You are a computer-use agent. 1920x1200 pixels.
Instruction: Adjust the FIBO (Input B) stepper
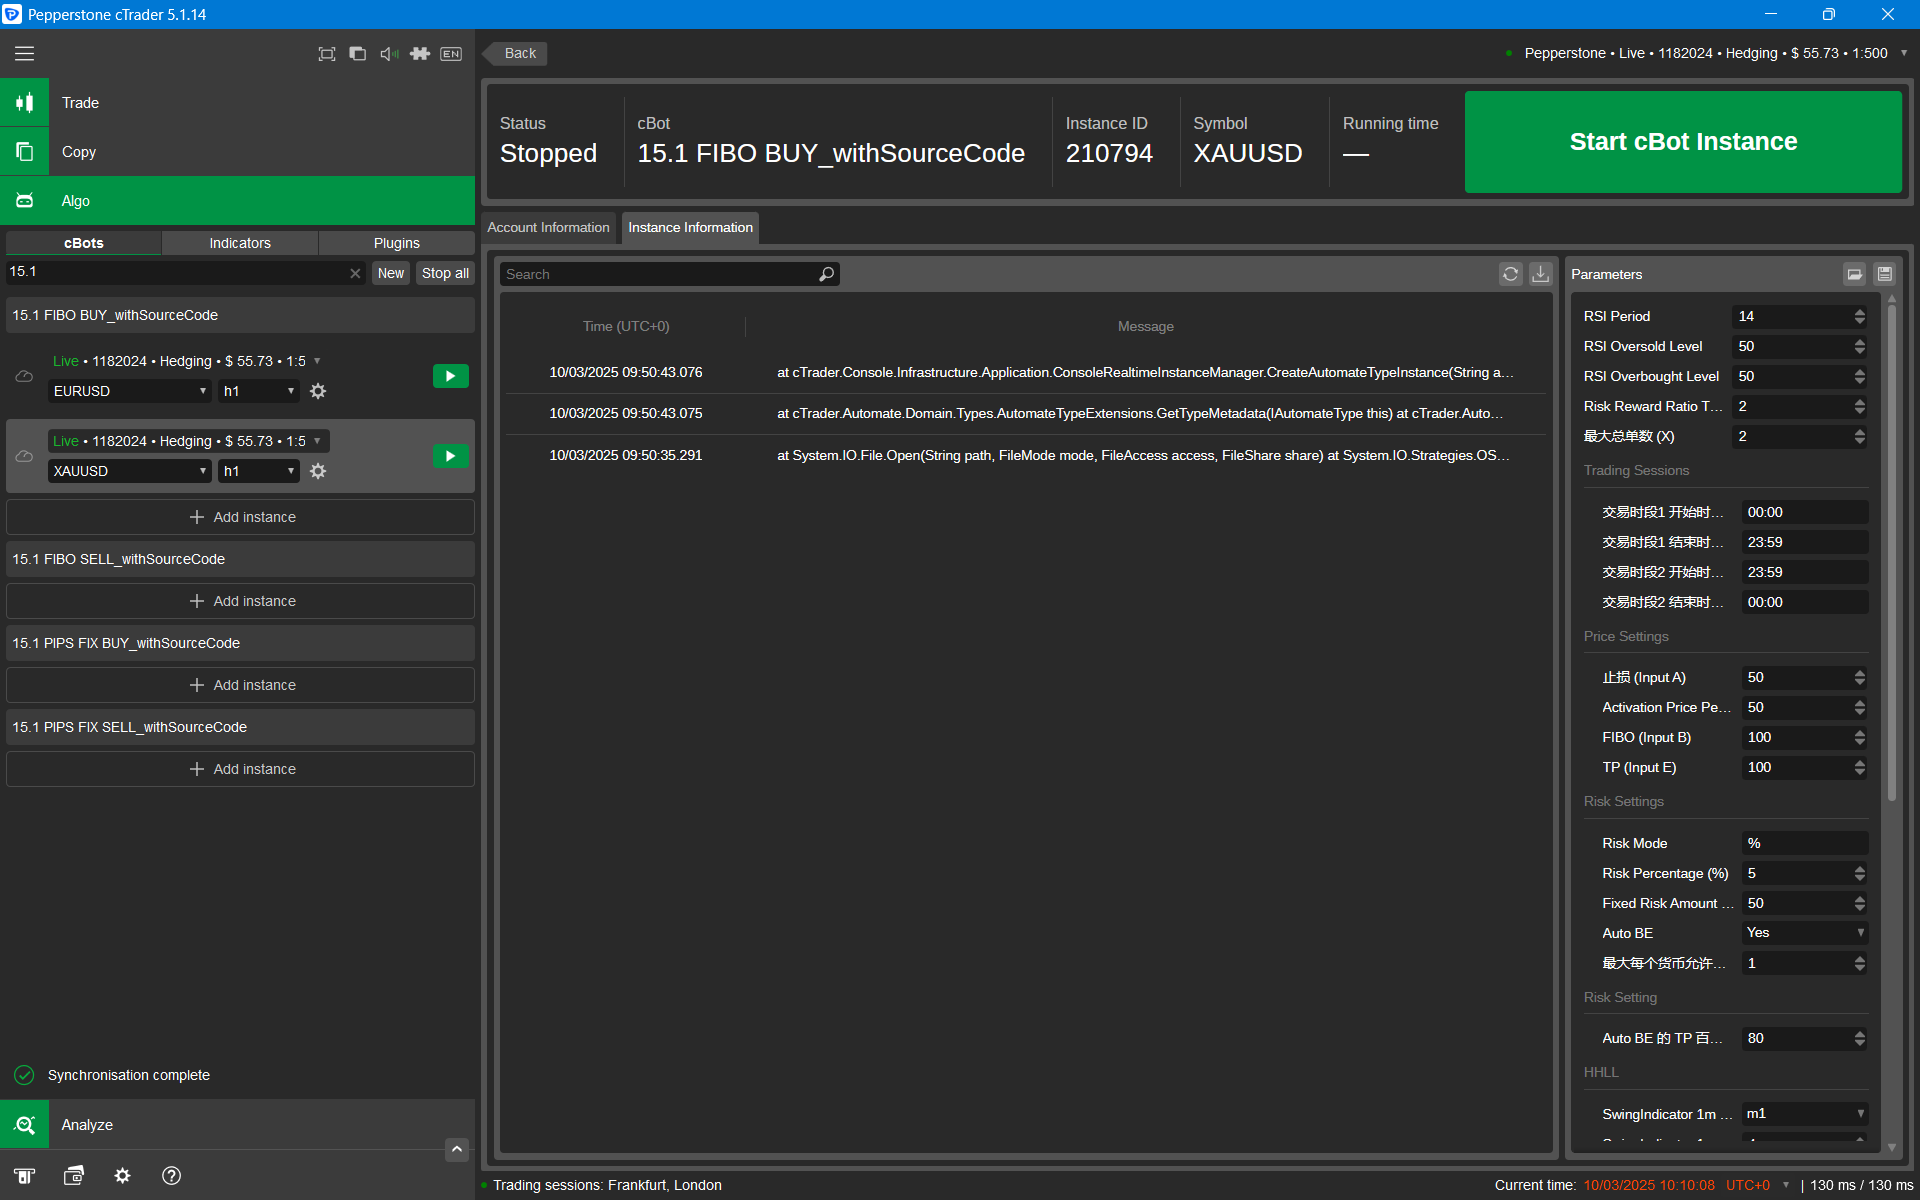pyautogui.click(x=1860, y=737)
